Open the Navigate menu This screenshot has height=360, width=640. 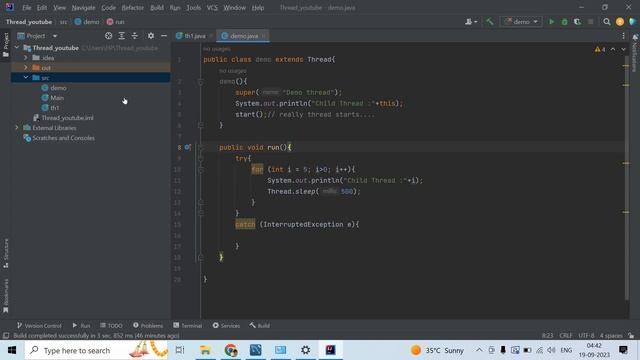click(x=83, y=7)
